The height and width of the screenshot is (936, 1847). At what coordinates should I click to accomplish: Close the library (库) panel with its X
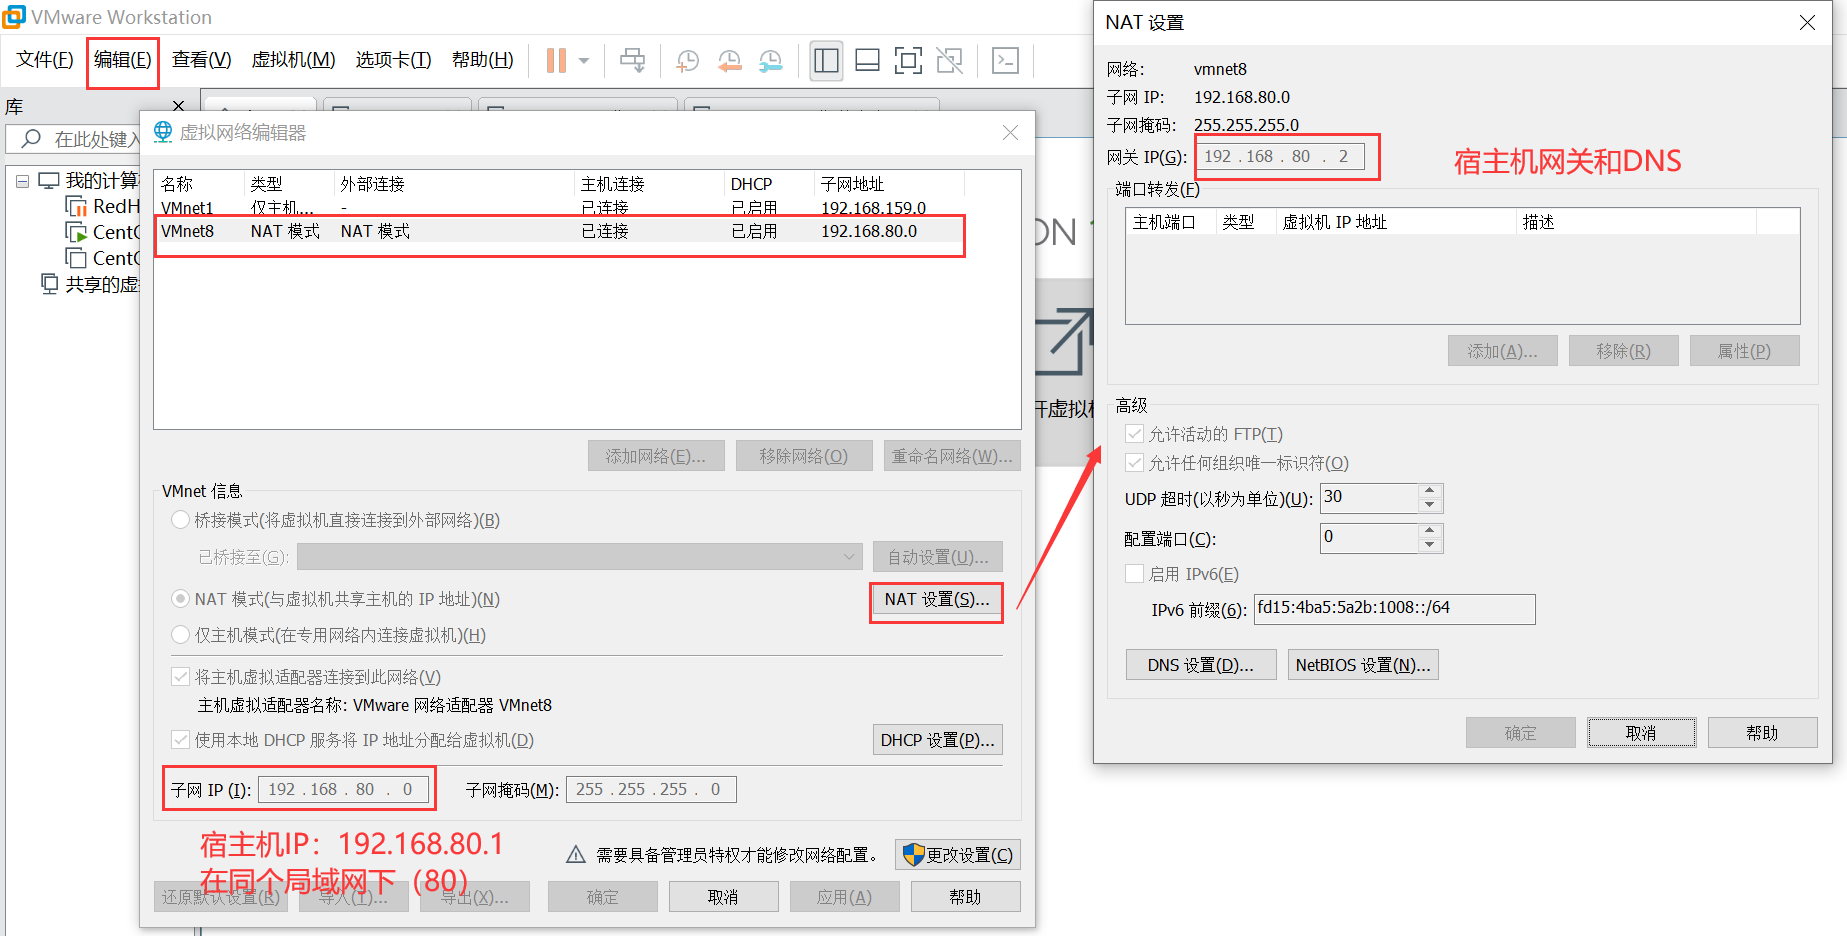point(178,106)
